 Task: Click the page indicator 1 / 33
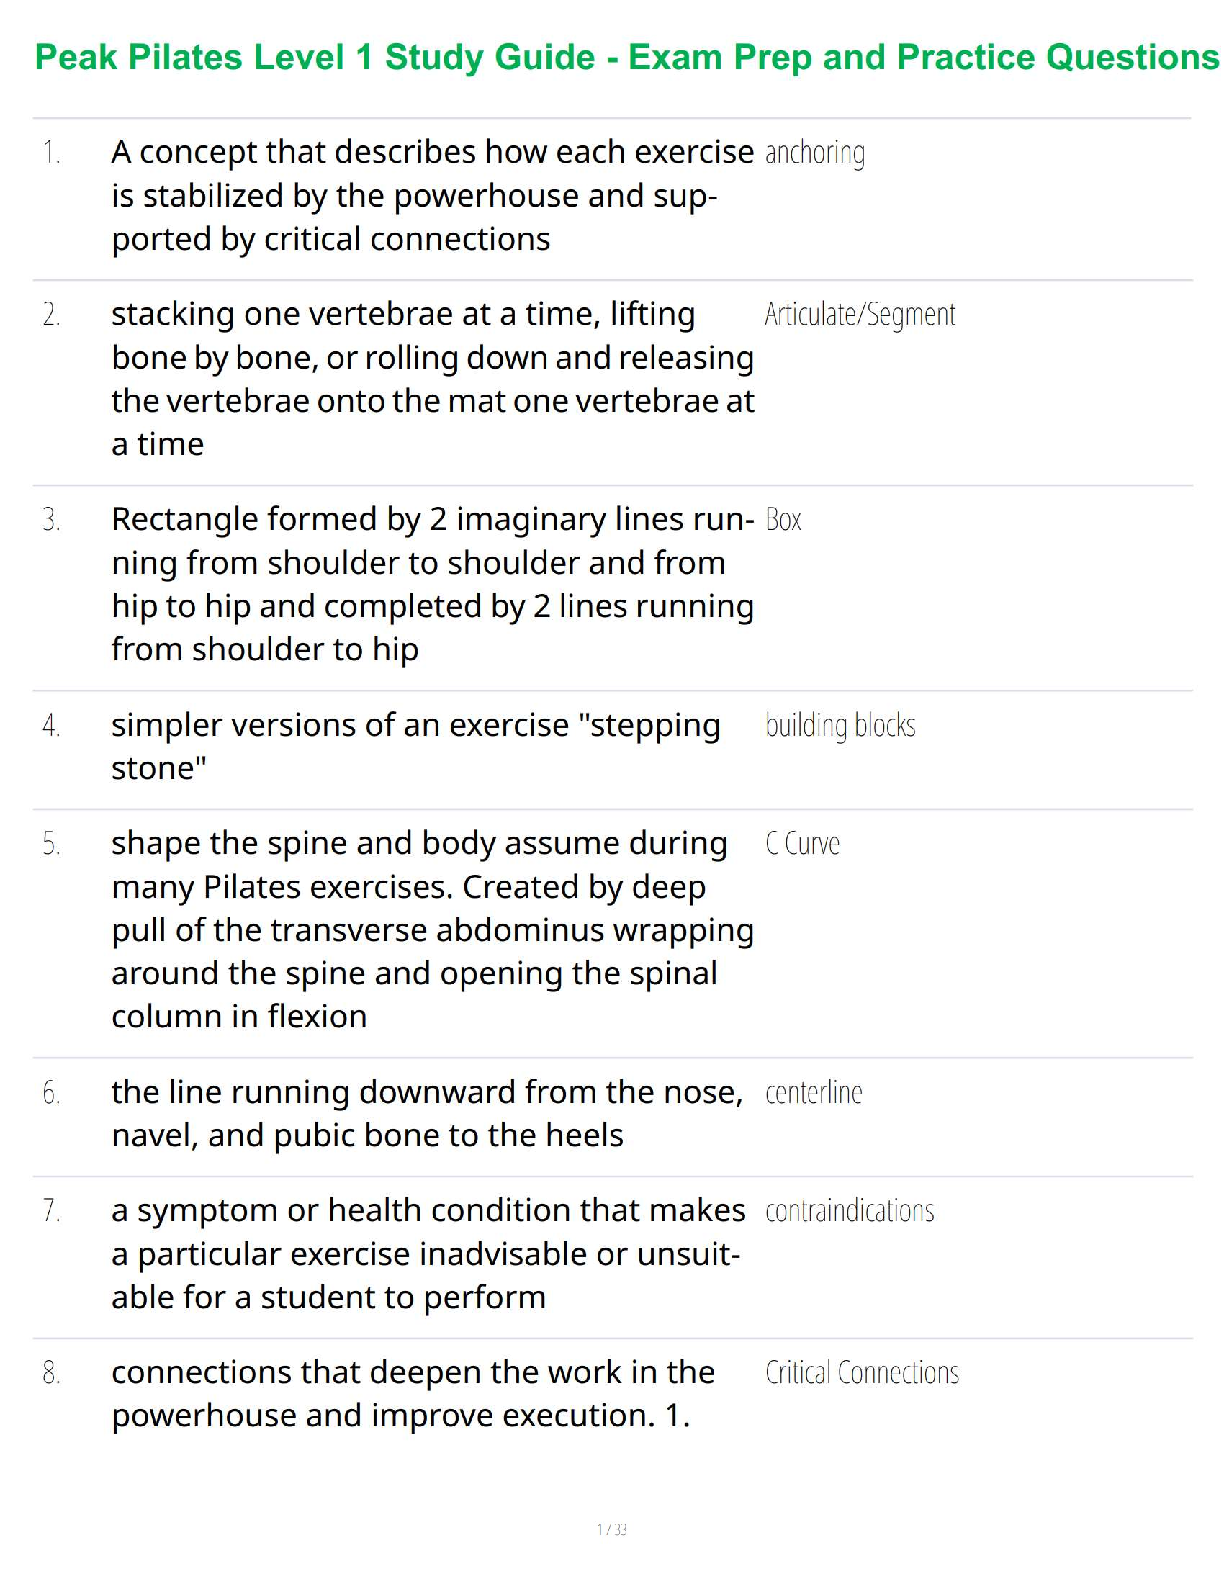(x=611, y=1529)
